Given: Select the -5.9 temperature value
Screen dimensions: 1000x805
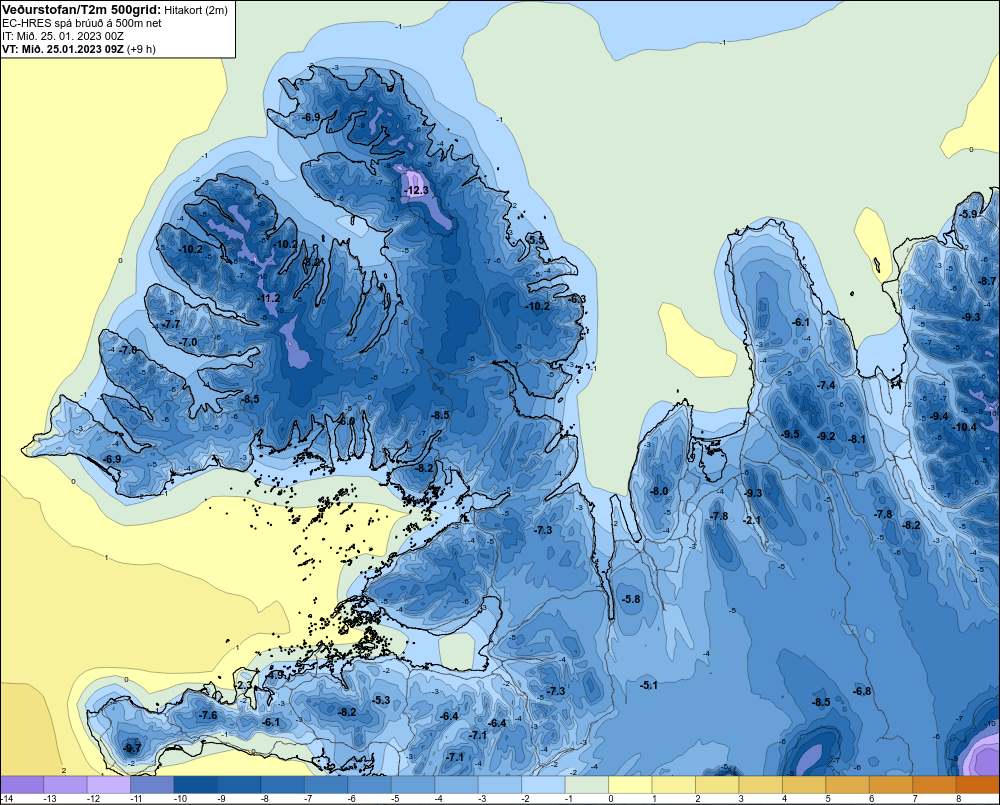Looking at the screenshot, I should 968,214.
